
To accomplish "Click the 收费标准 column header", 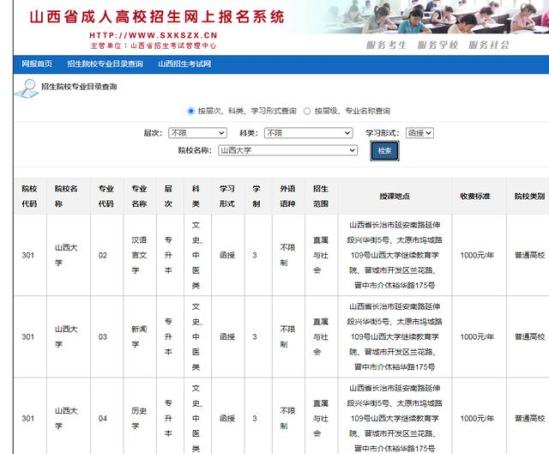I will click(x=475, y=196).
